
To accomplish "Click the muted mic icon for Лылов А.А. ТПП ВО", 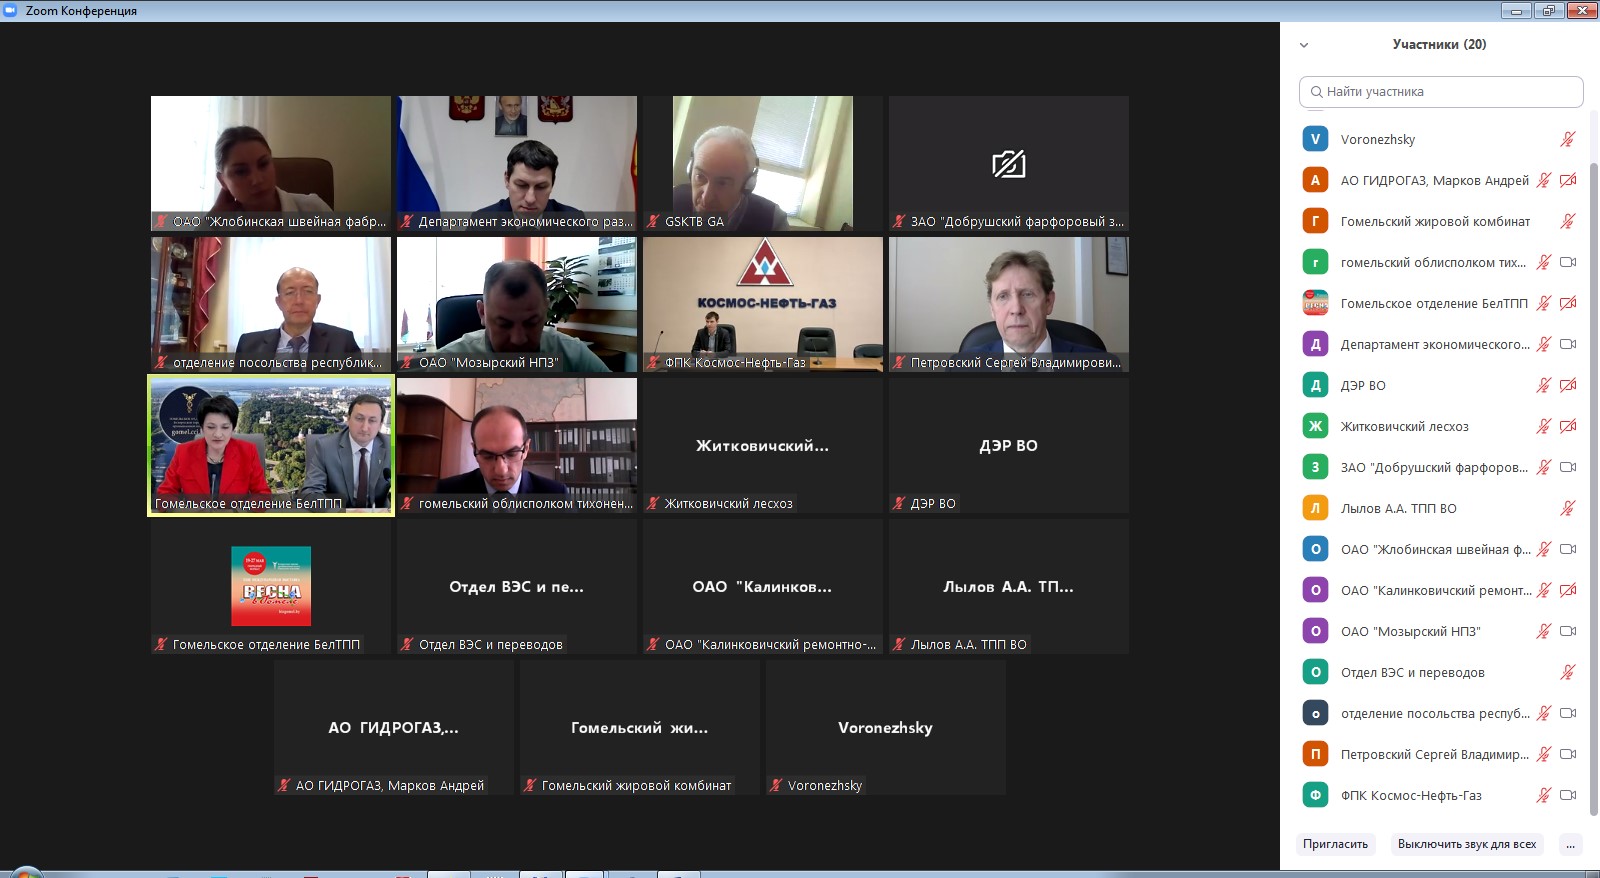I will click(x=1567, y=509).
